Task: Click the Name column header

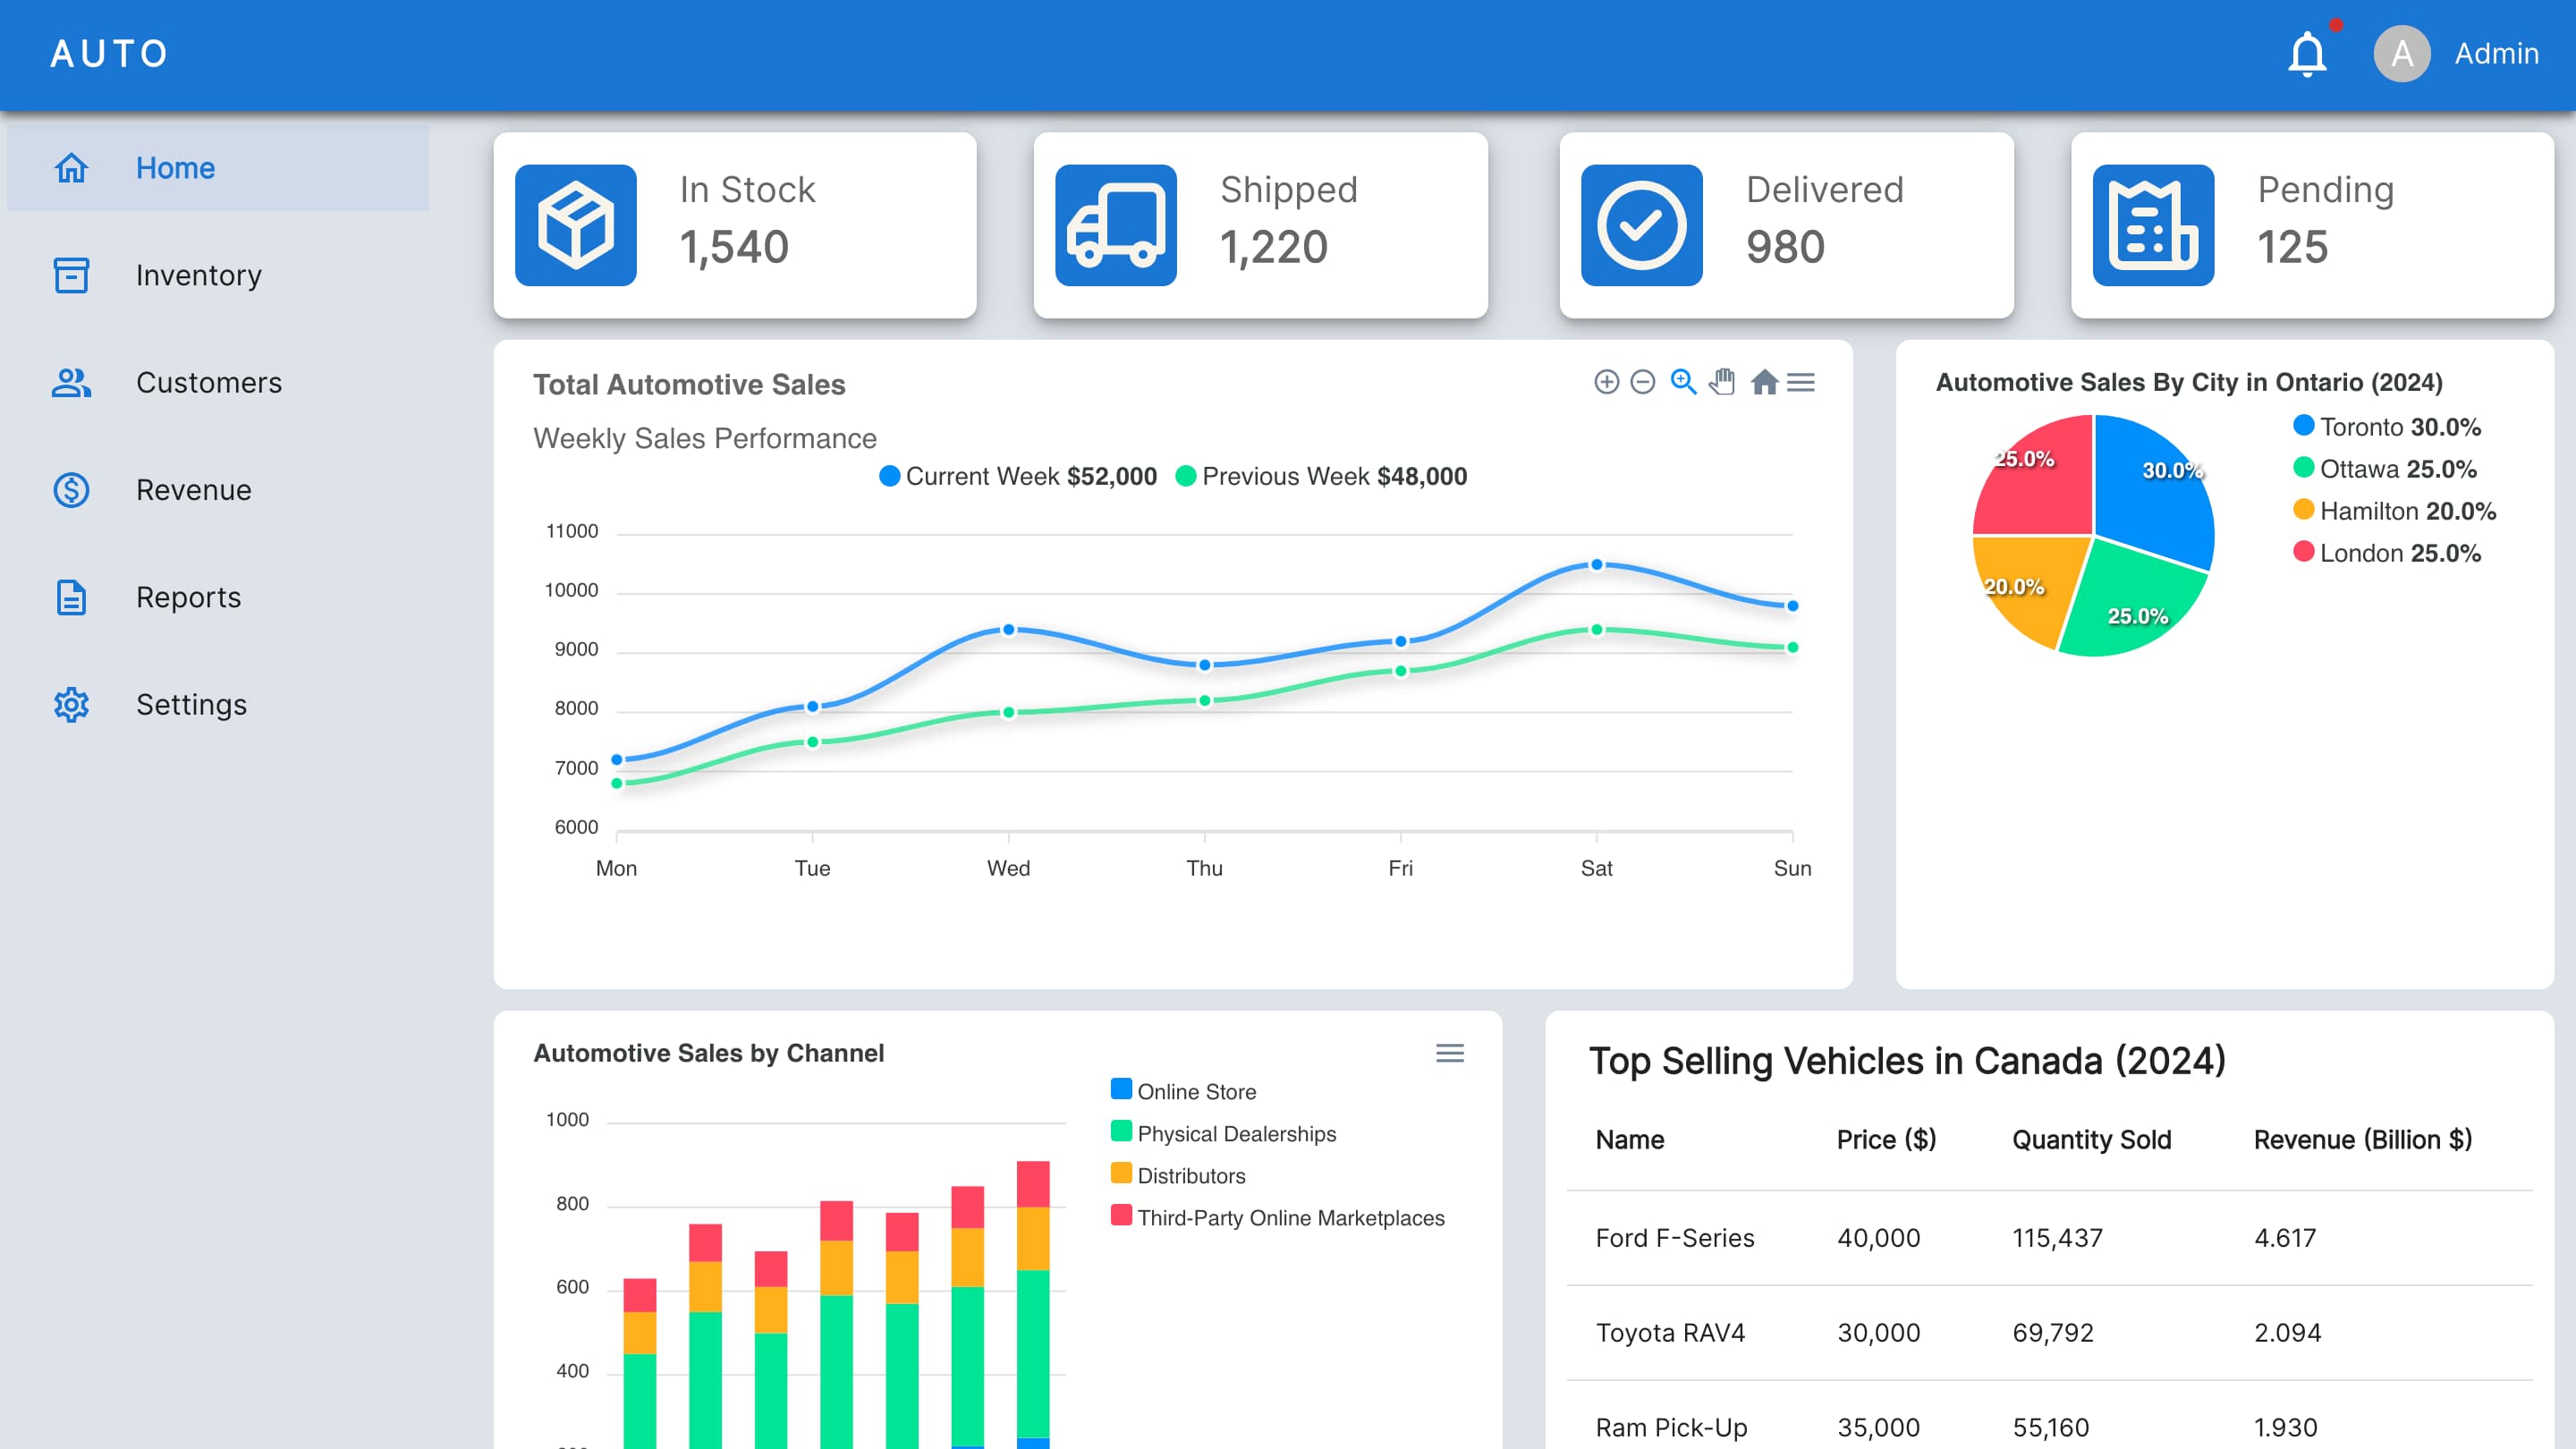Action: (1630, 1140)
